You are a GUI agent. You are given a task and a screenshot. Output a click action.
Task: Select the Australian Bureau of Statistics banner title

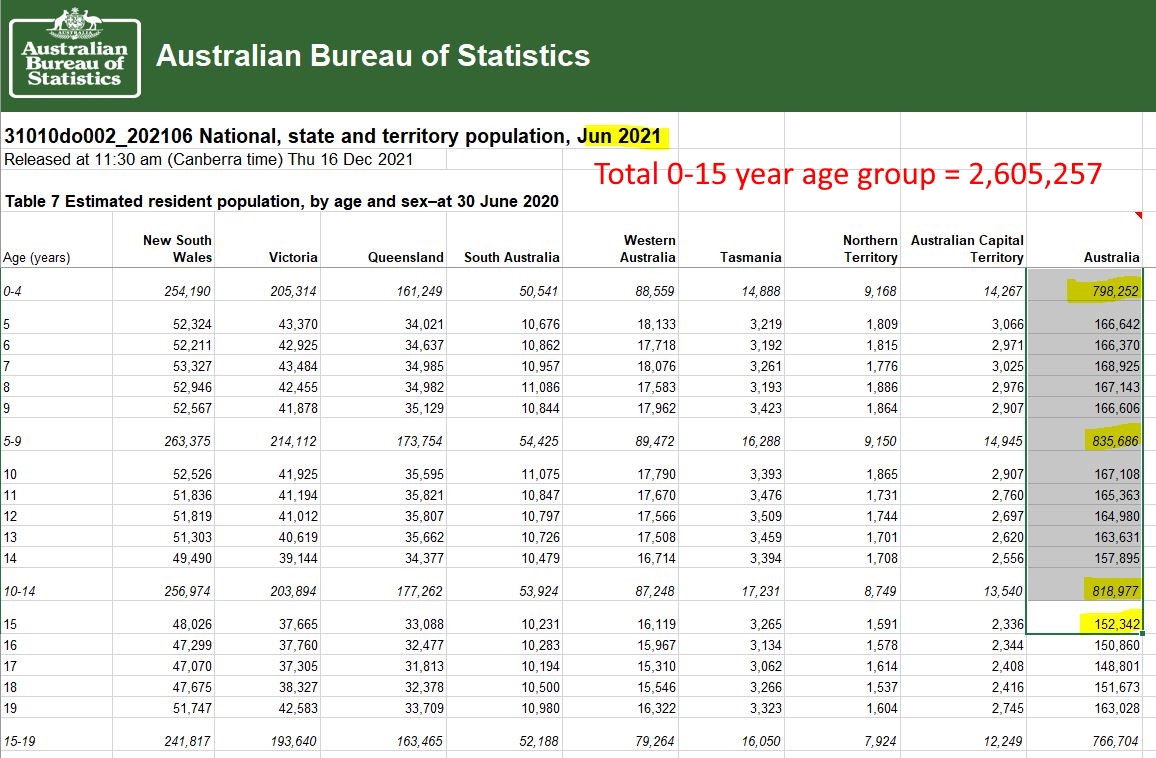click(x=372, y=55)
